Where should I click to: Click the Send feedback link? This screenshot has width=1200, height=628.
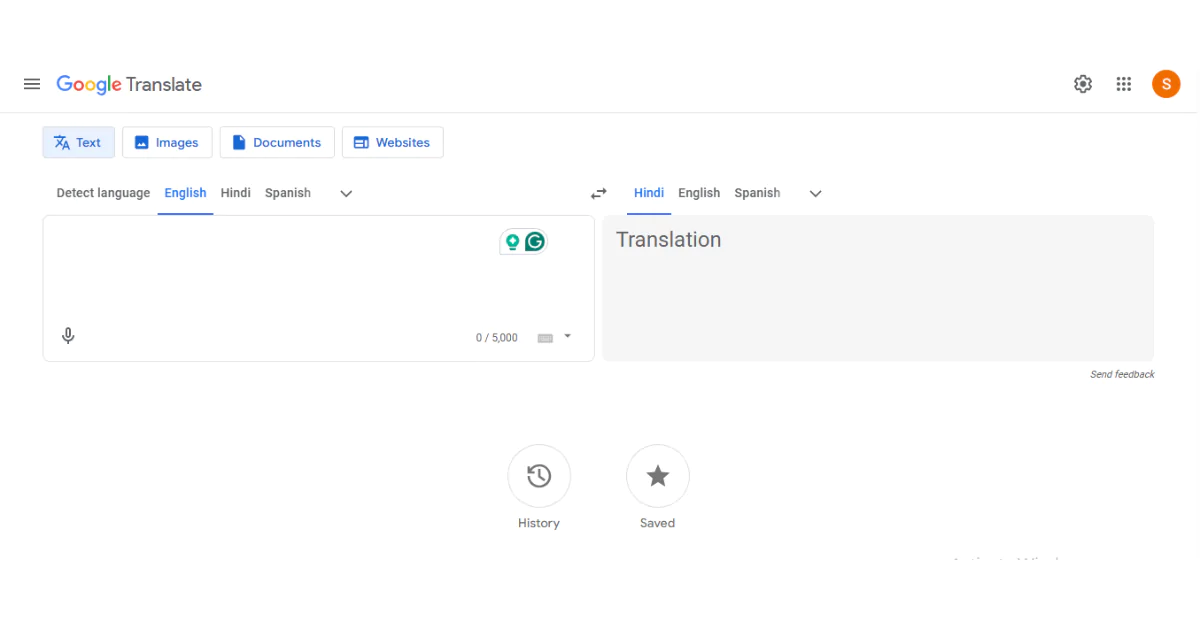pos(1122,374)
